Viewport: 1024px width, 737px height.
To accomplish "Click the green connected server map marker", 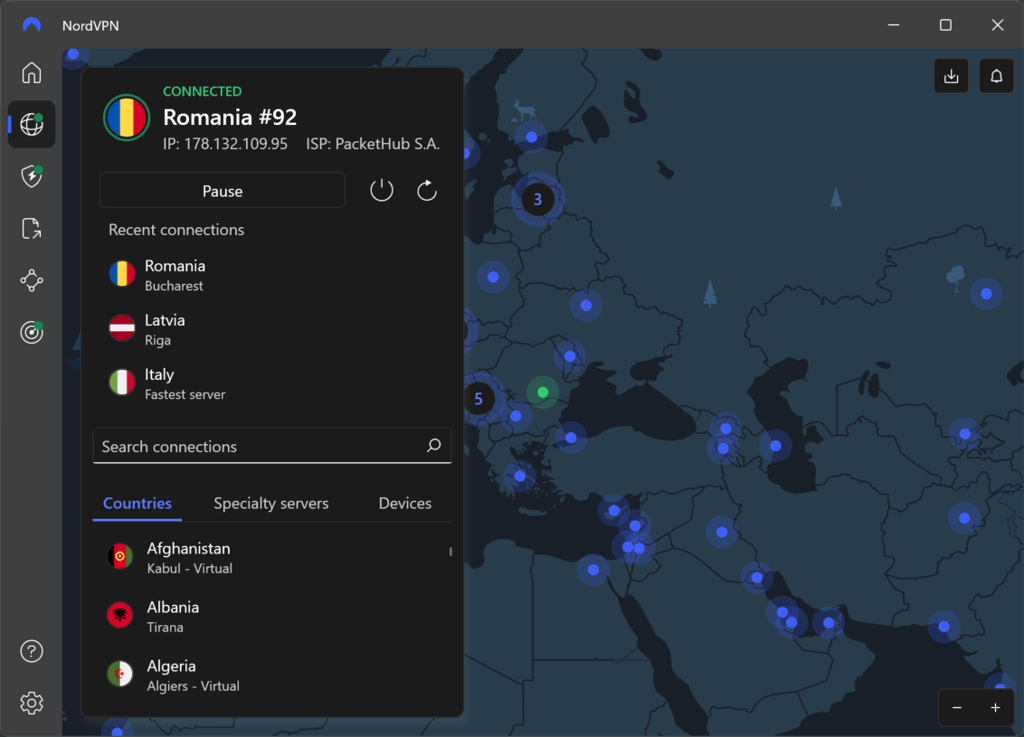I will (542, 392).
